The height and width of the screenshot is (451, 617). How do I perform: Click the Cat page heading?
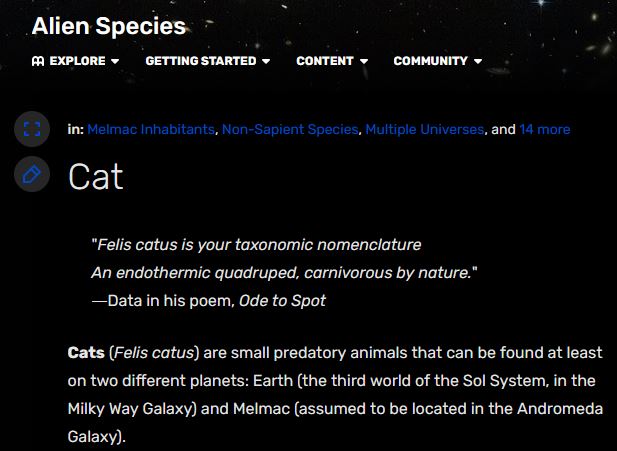coord(96,177)
